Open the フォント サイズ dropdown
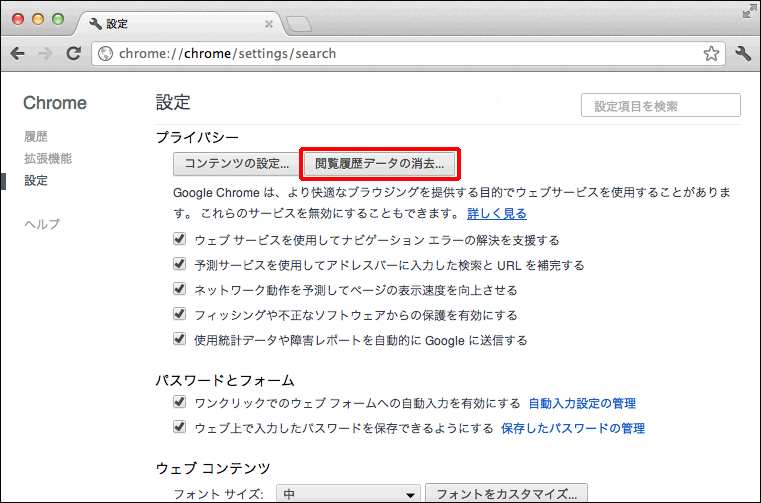The image size is (761, 503). 348,494
